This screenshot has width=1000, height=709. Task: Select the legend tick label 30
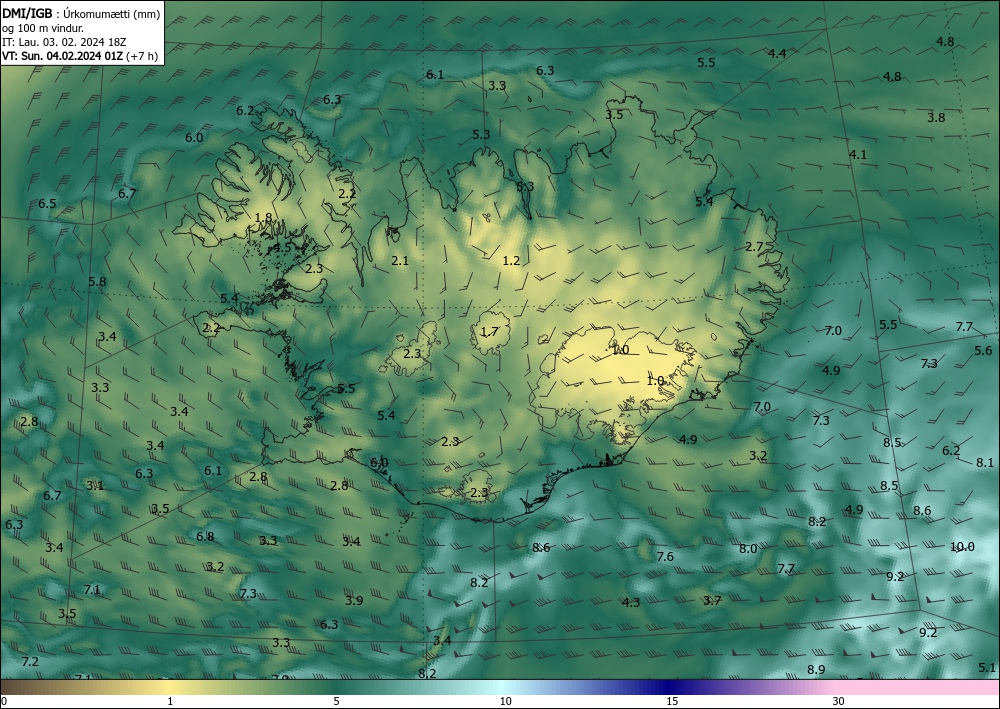(x=839, y=701)
